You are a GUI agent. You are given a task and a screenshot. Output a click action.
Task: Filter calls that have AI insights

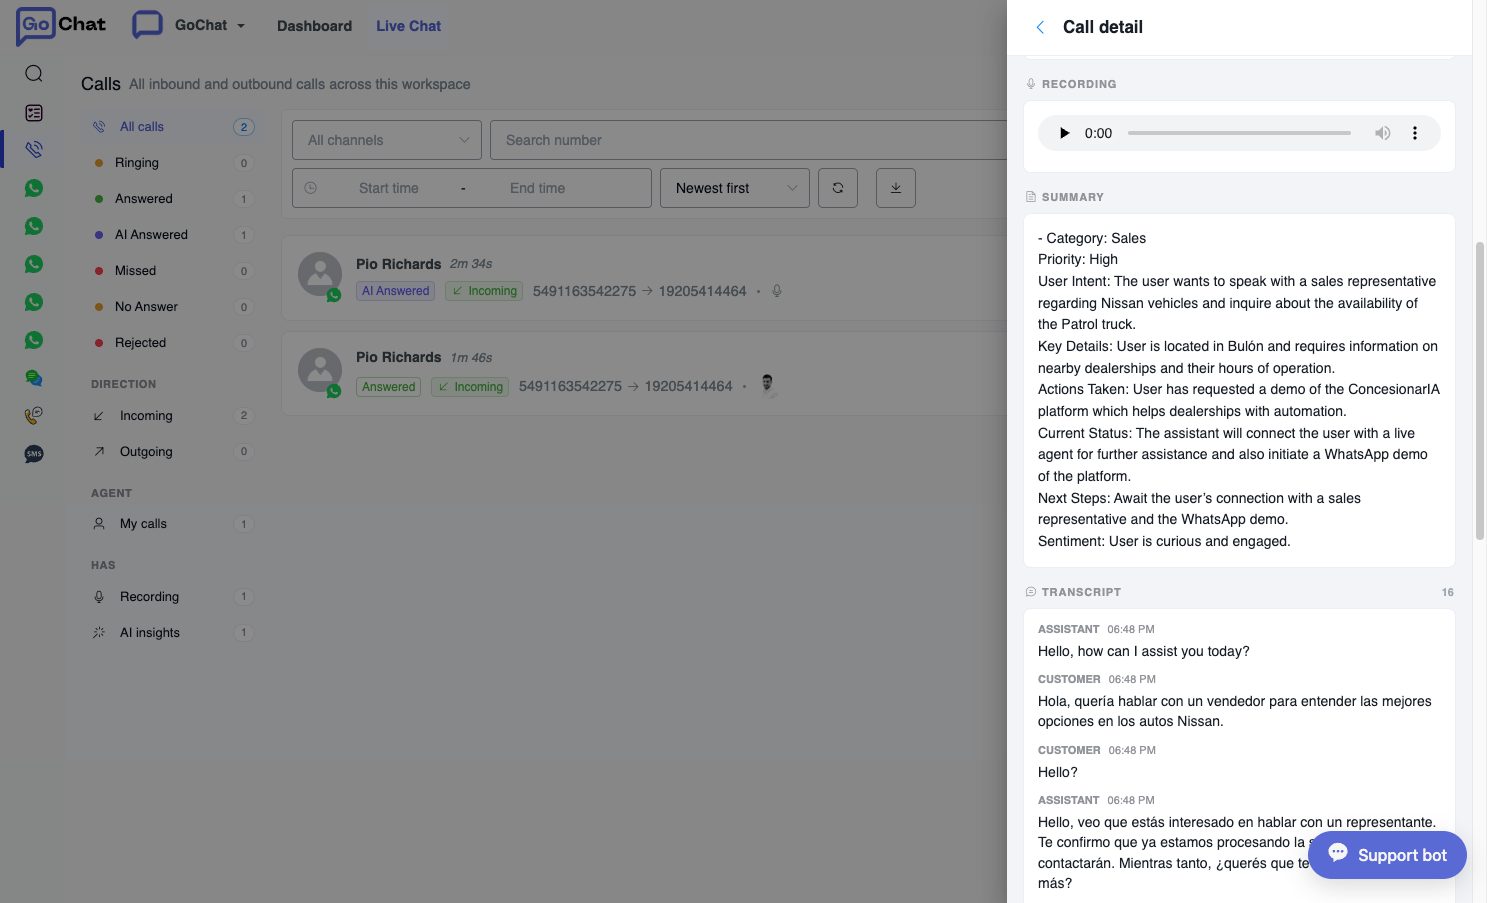[x=172, y=633]
